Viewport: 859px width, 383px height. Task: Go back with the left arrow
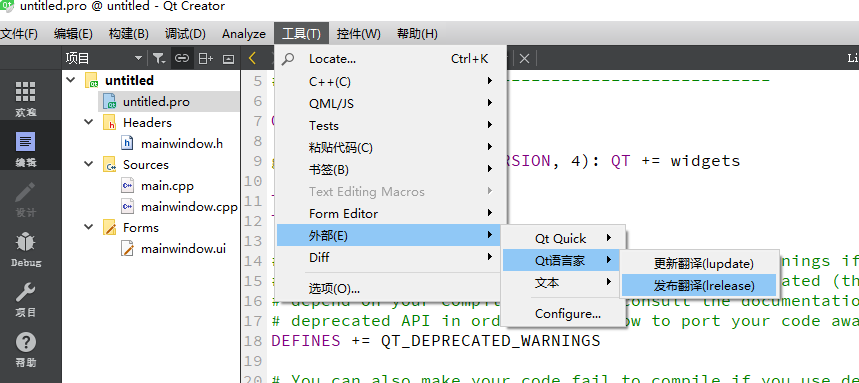point(252,58)
